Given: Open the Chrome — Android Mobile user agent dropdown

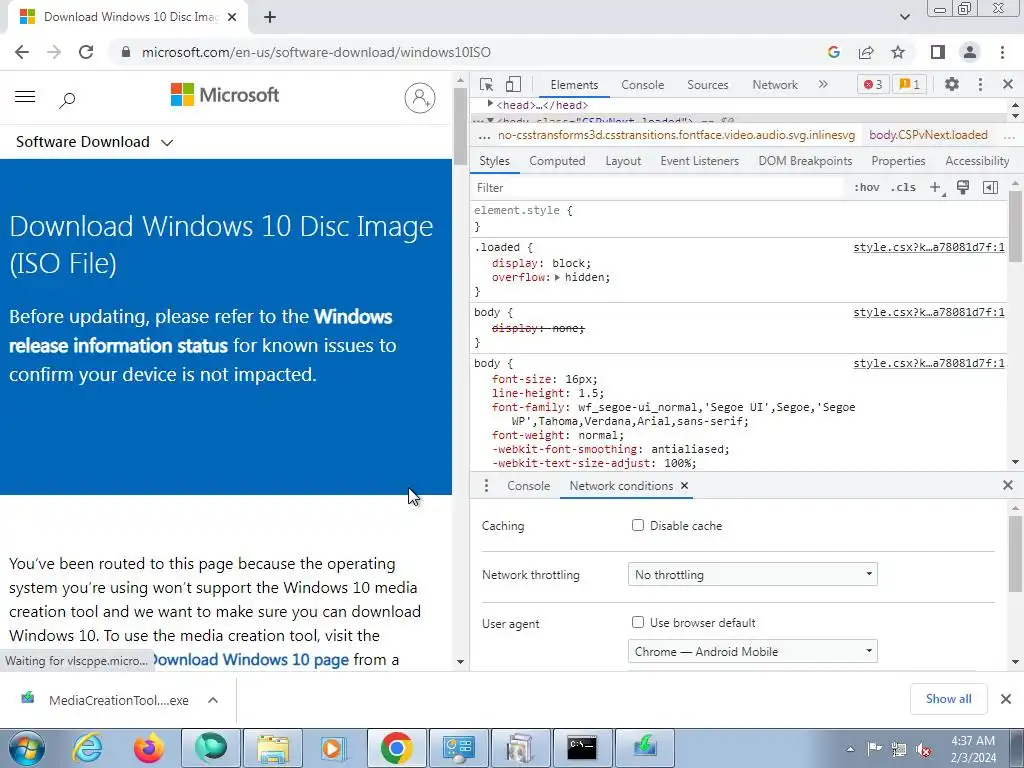Looking at the screenshot, I should [x=752, y=651].
